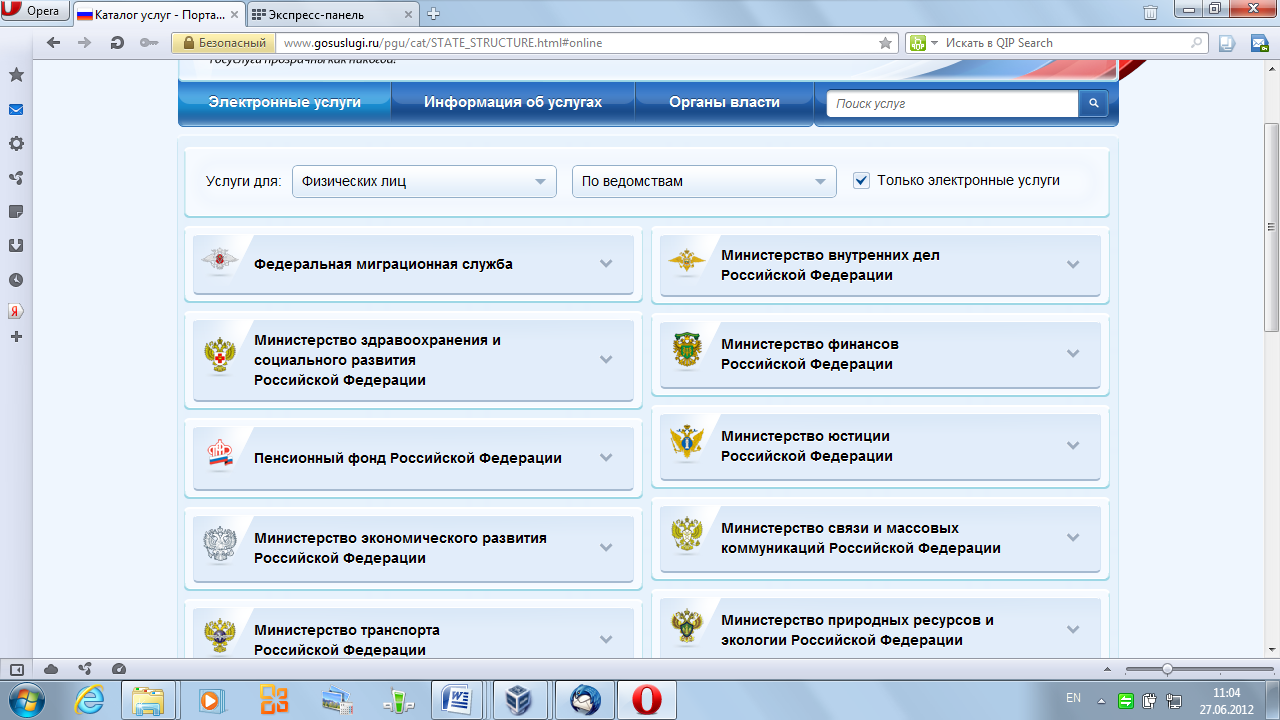This screenshot has width=1280, height=720.
Task: Show hidden system tray icons arrow
Action: point(1101,700)
